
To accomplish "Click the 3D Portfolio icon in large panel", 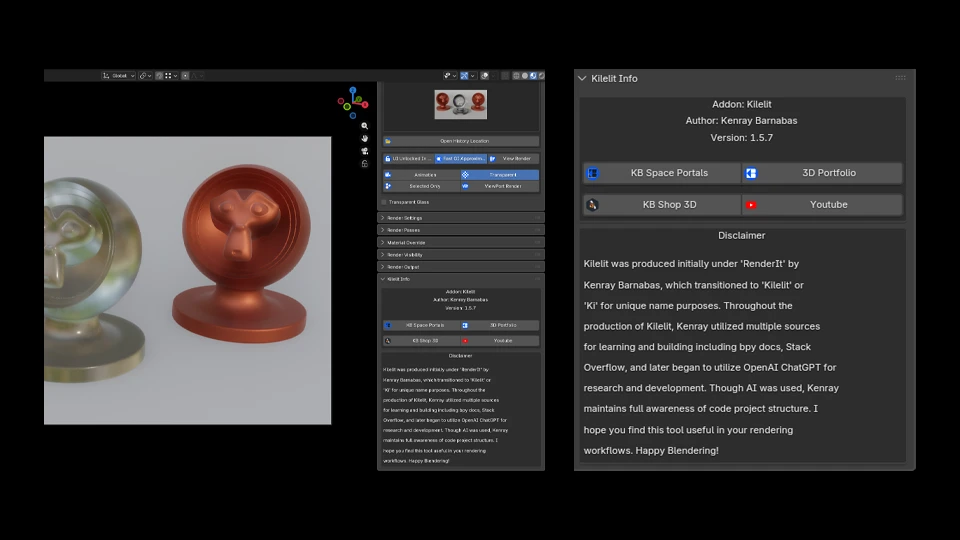I will pos(751,173).
